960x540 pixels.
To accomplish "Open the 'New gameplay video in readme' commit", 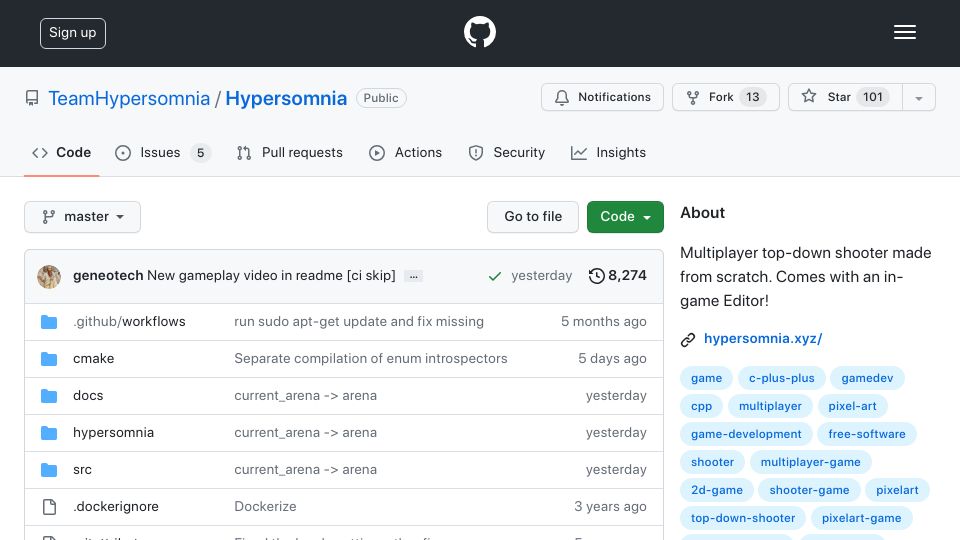I will point(271,276).
